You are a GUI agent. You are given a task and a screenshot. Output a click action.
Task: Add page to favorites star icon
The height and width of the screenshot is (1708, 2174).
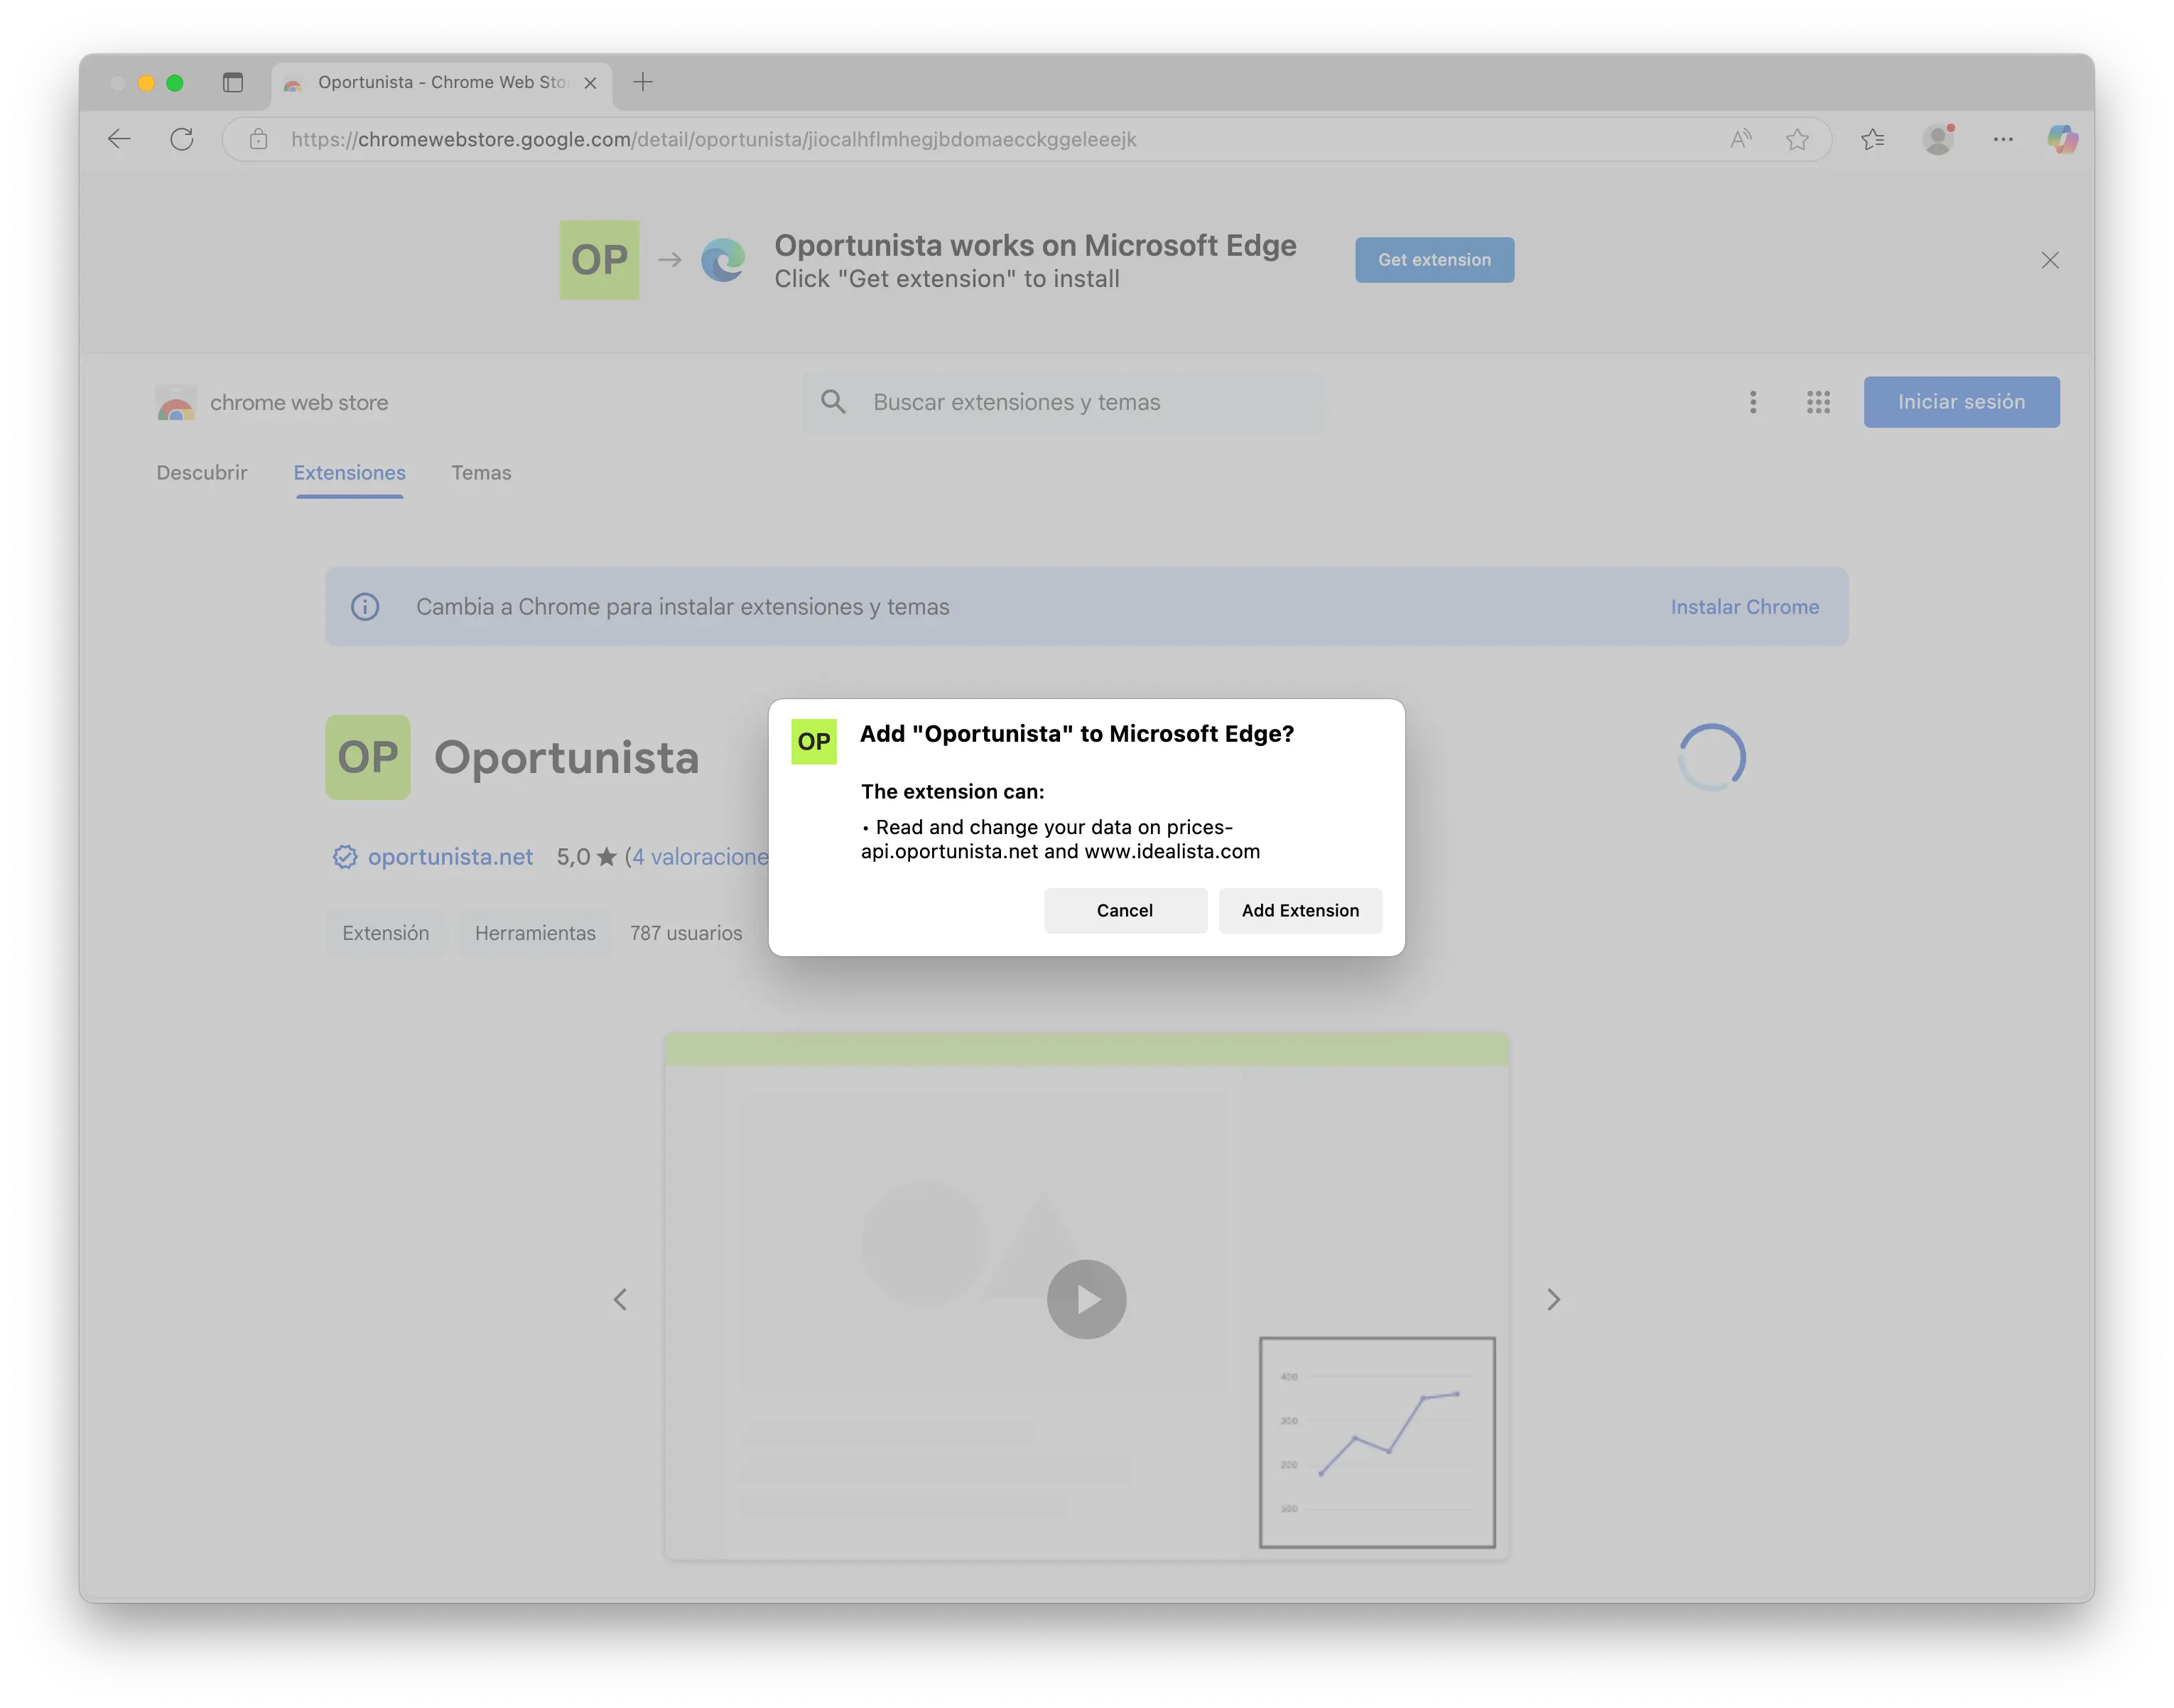1797,139
